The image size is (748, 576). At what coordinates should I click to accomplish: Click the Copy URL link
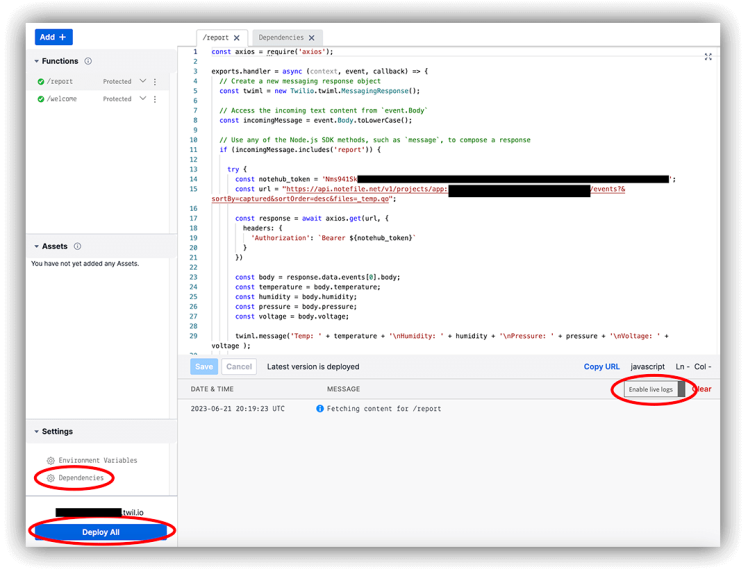(x=602, y=367)
